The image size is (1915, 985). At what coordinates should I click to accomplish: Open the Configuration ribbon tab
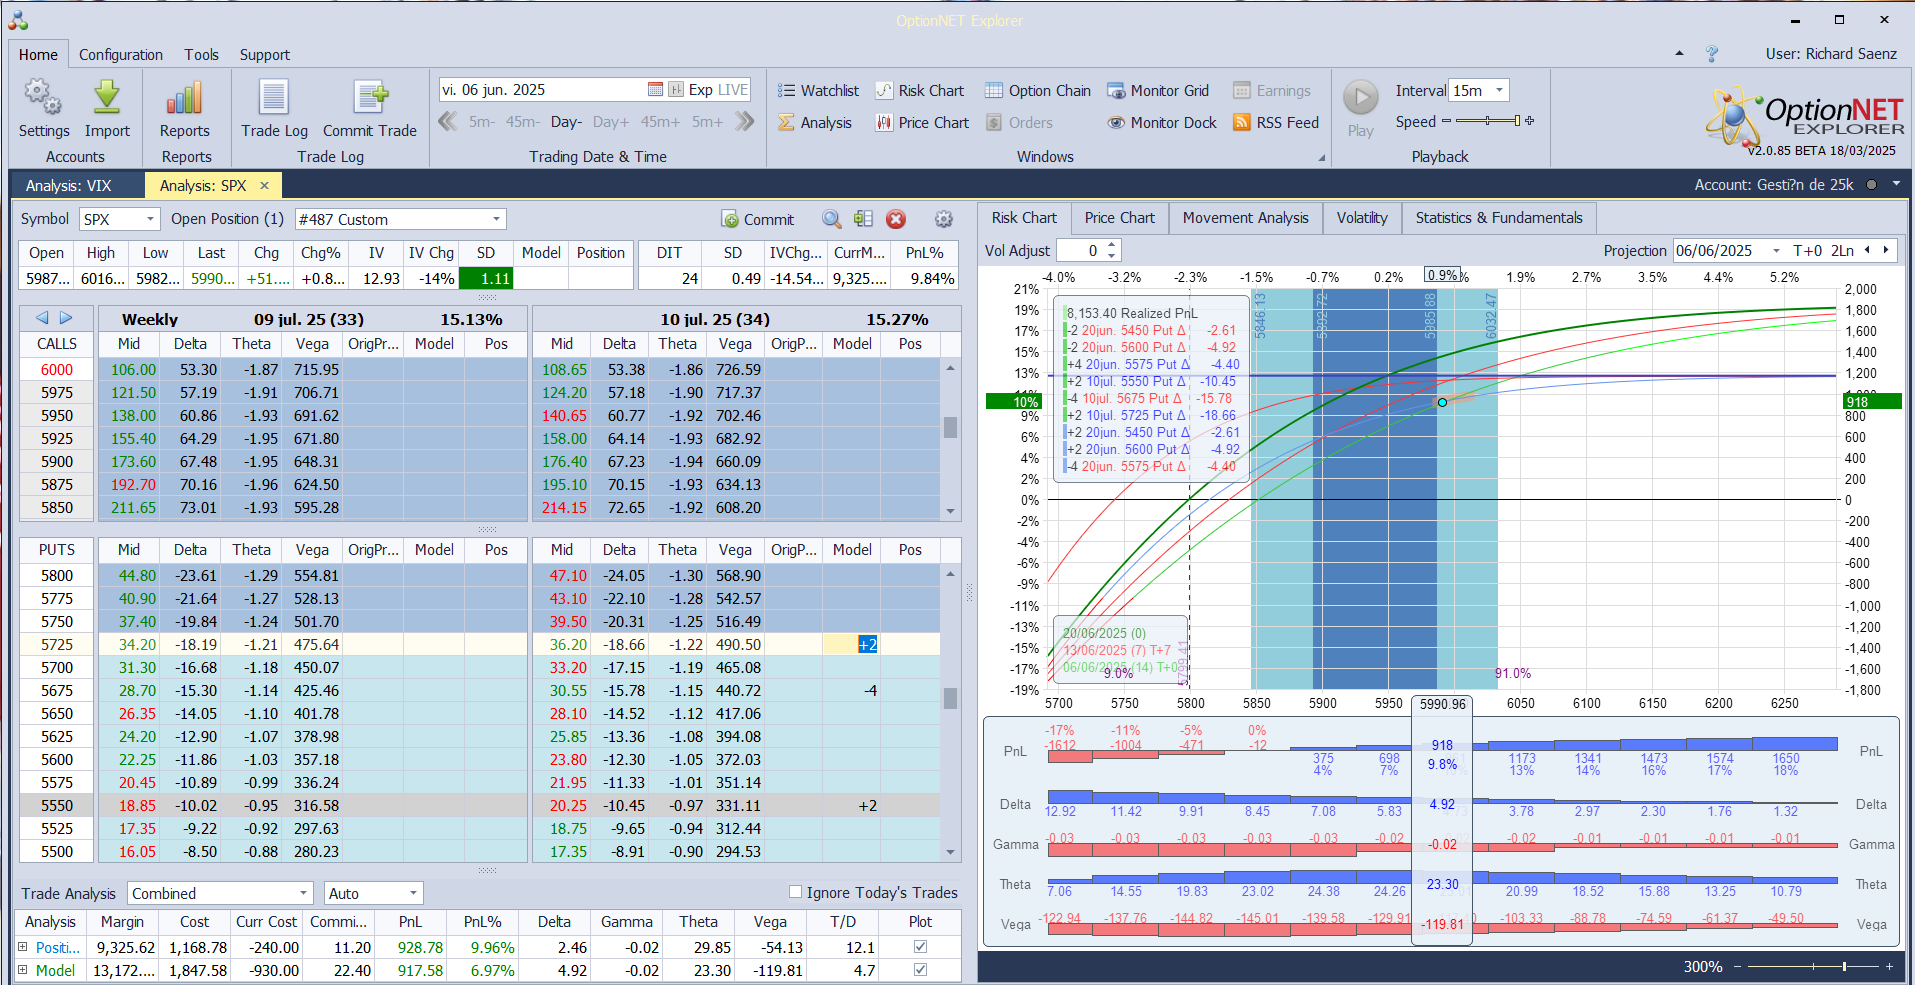tap(121, 55)
